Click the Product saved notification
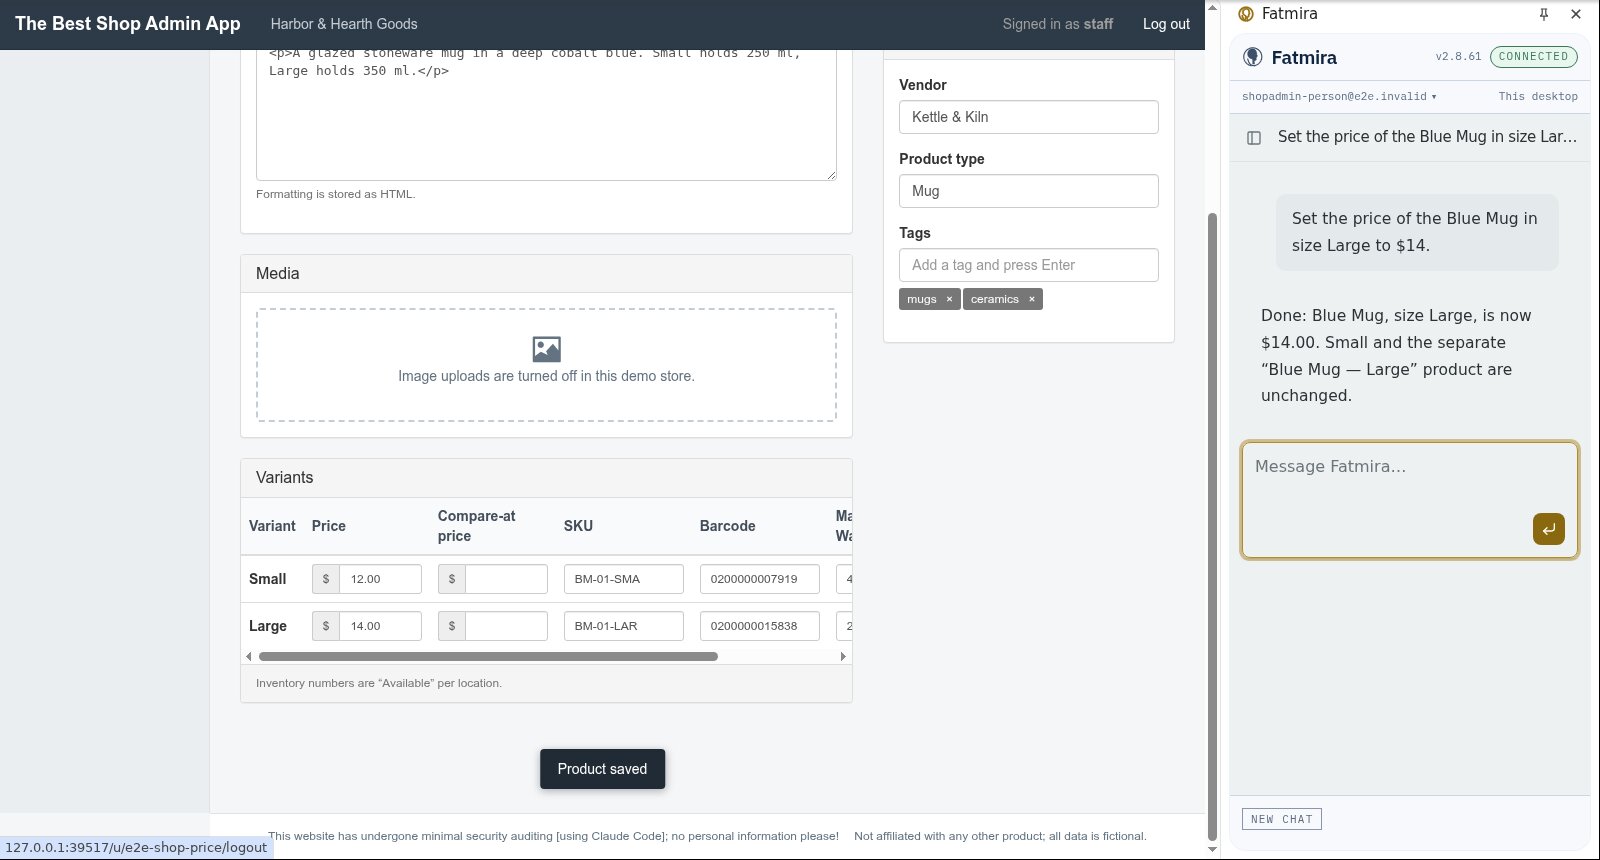Viewport: 1600px width, 860px height. pos(602,769)
